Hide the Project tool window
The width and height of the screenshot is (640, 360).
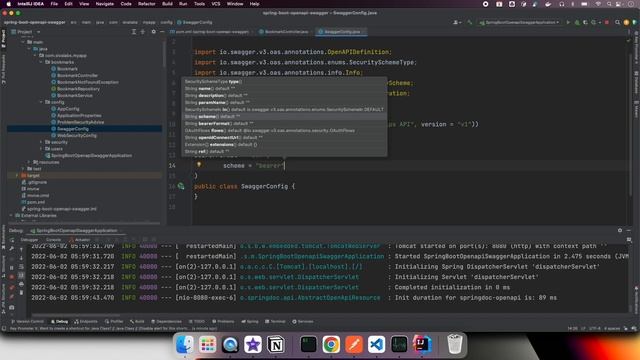pos(162,31)
